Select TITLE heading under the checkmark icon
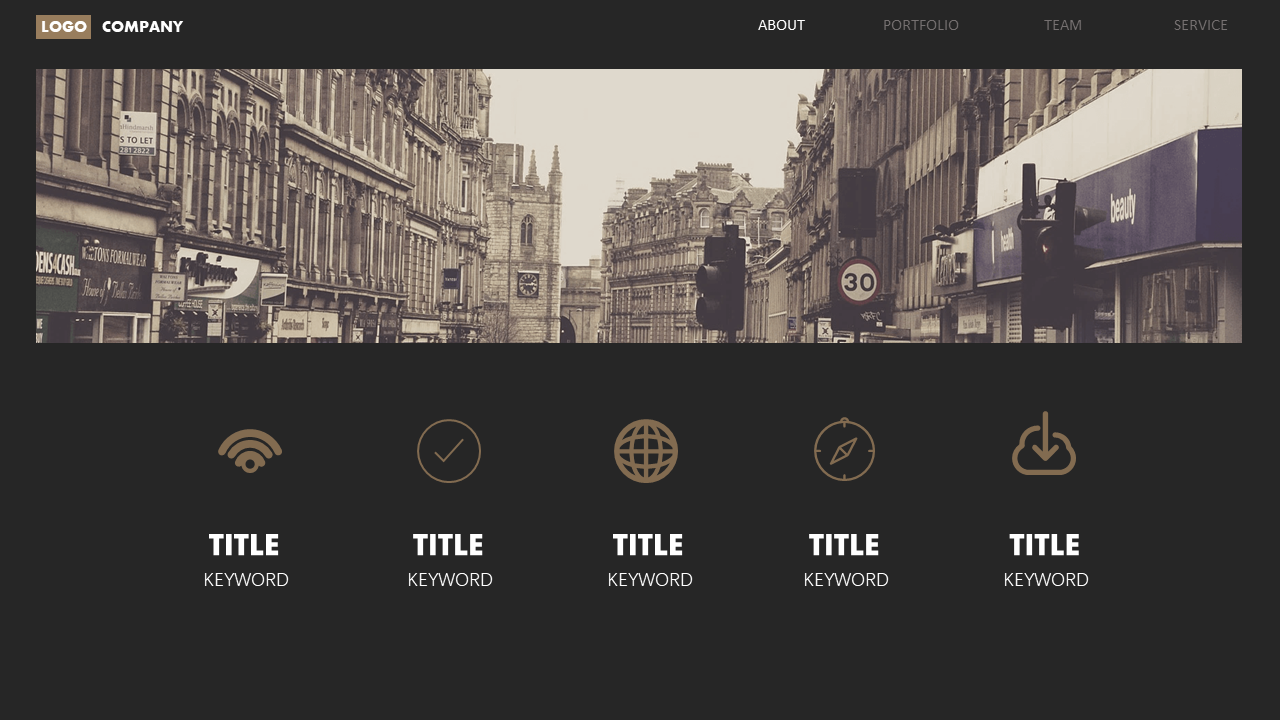This screenshot has width=1280, height=720. 448,545
